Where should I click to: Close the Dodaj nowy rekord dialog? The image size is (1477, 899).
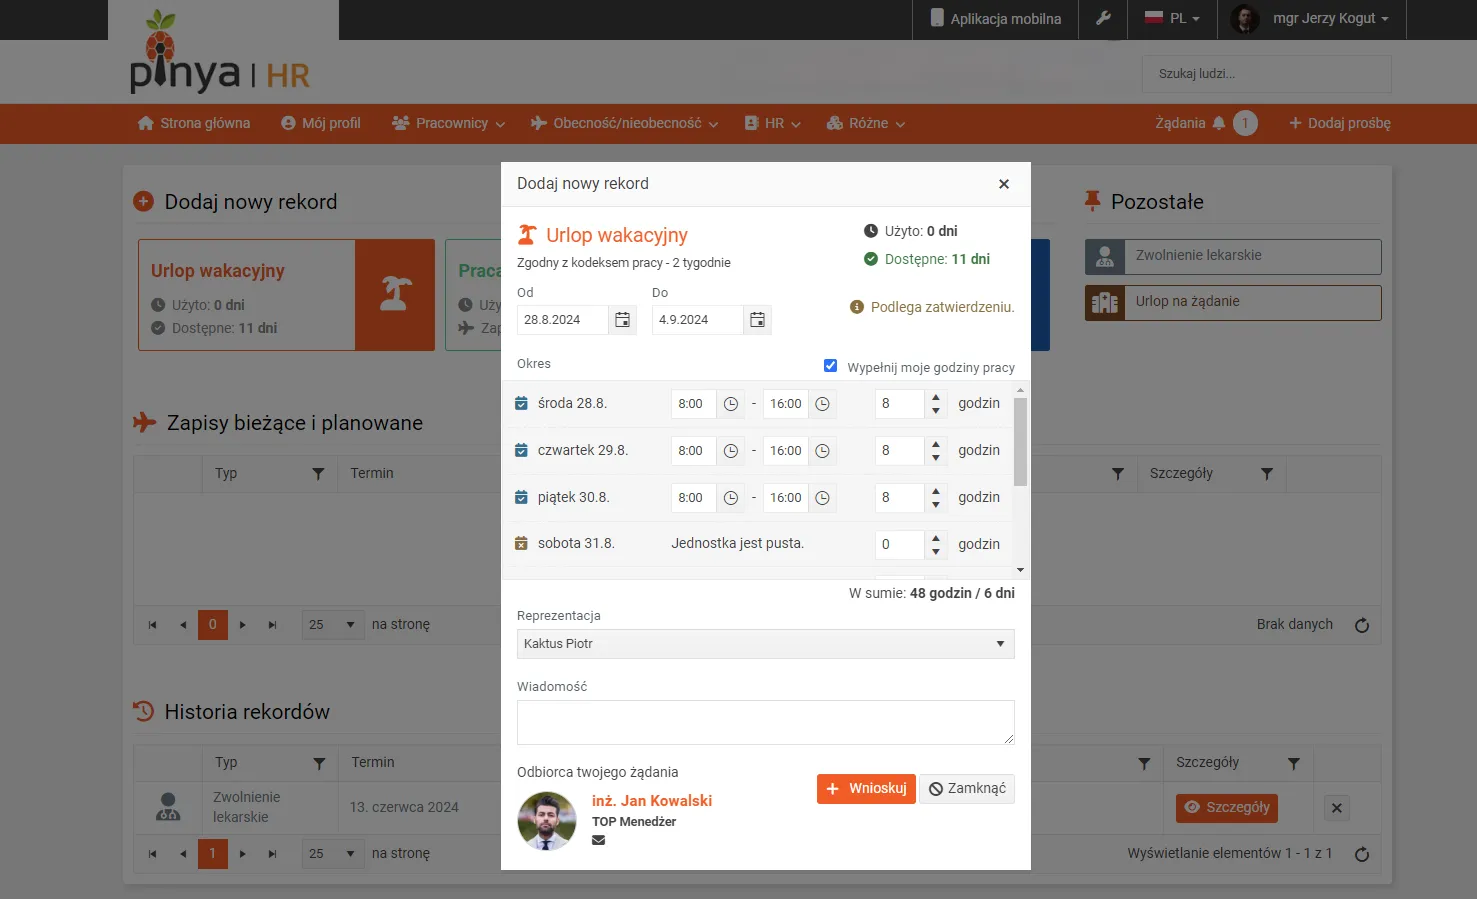pyautogui.click(x=1004, y=184)
